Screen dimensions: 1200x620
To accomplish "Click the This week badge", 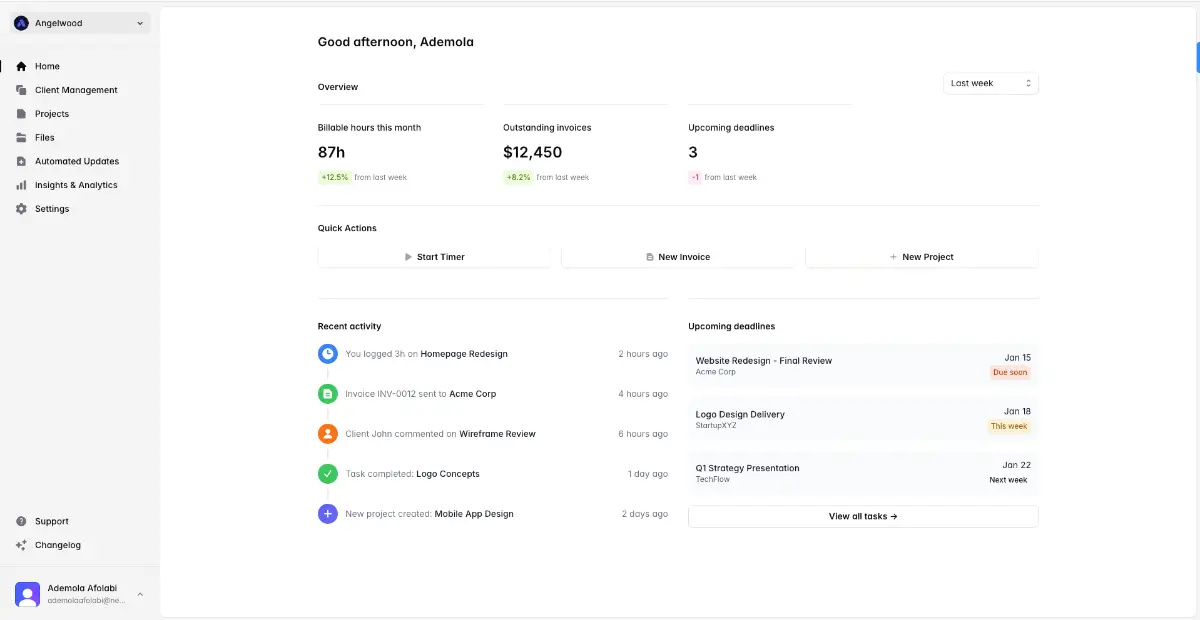I will point(1009,426).
